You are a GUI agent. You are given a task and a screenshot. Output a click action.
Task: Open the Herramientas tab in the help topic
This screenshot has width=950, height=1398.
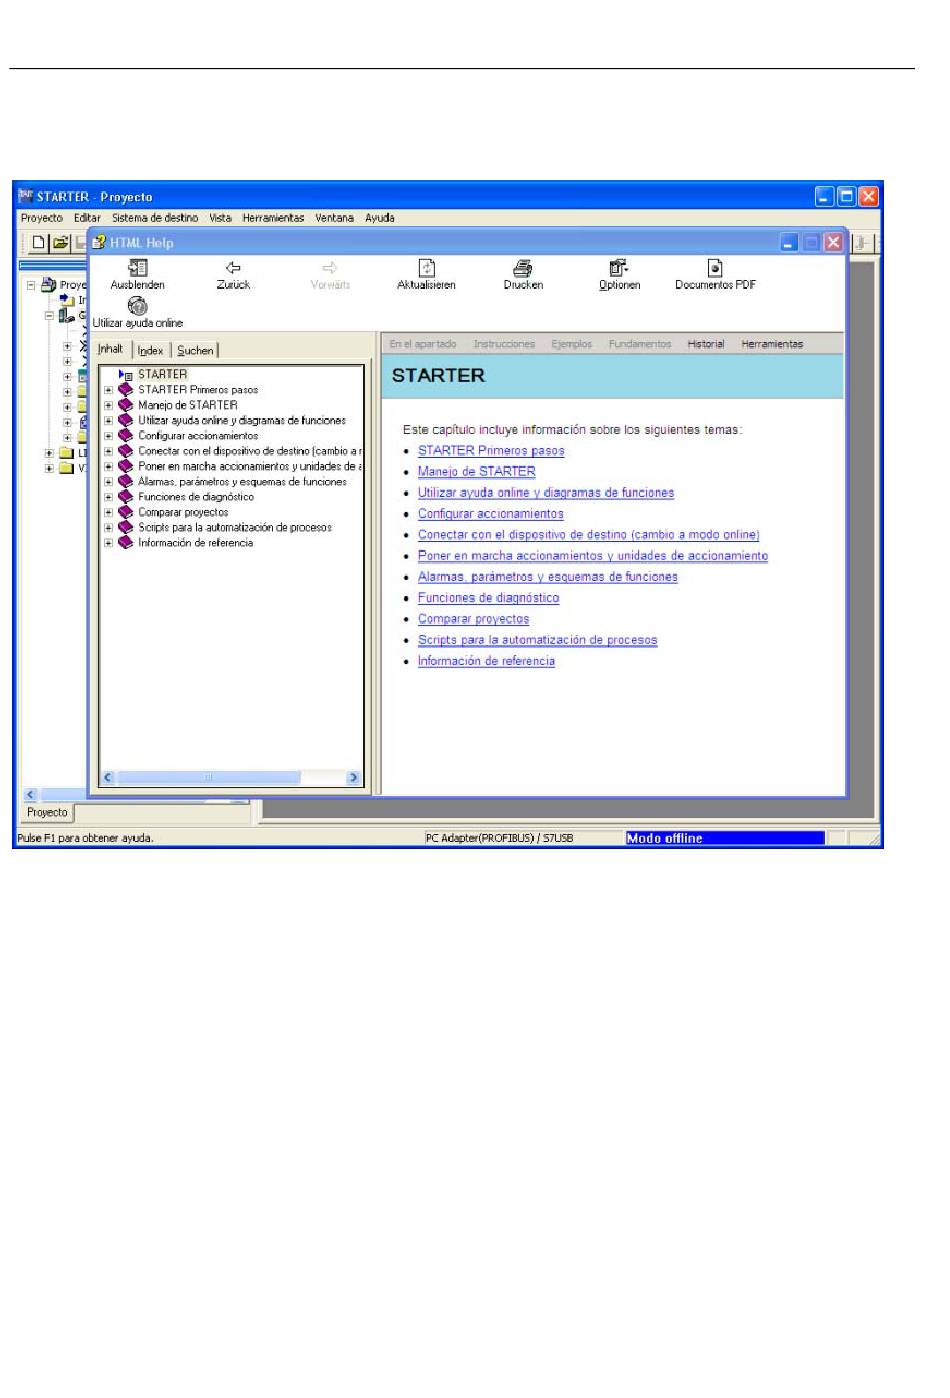coord(772,344)
